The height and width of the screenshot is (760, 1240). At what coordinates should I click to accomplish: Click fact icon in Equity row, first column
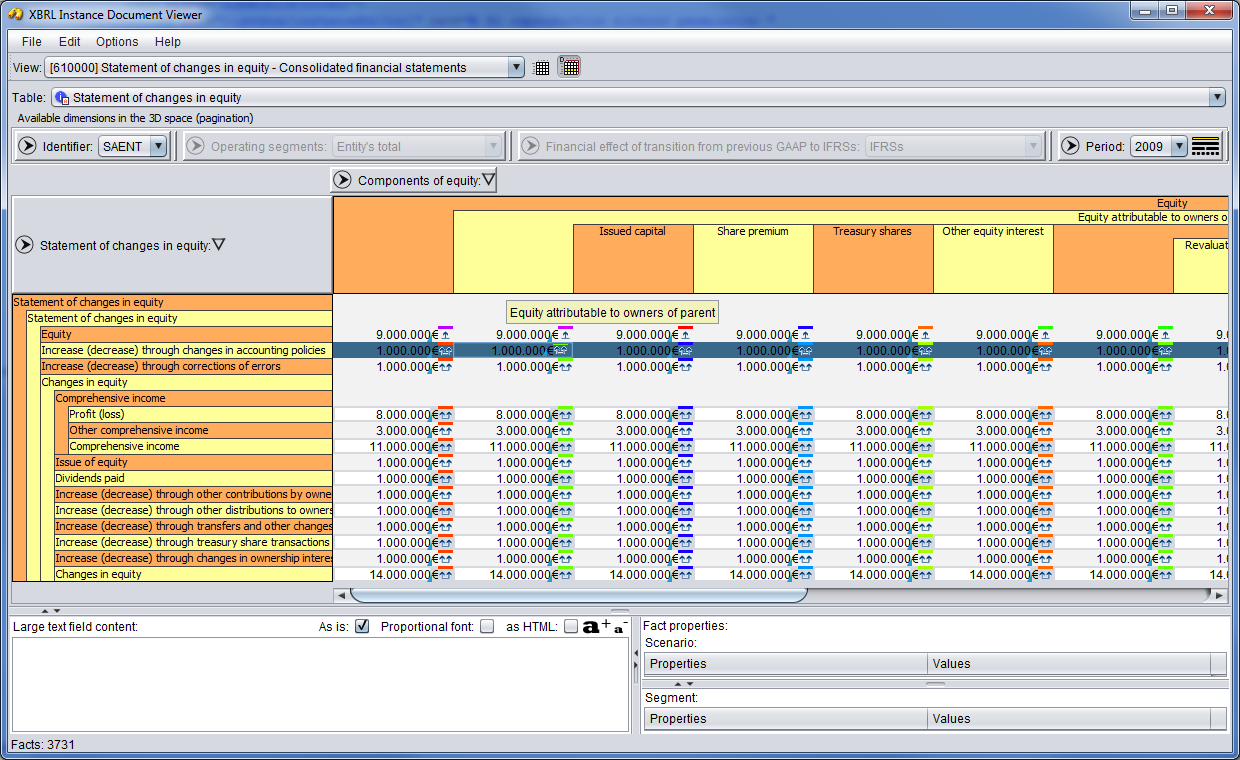pos(446,334)
